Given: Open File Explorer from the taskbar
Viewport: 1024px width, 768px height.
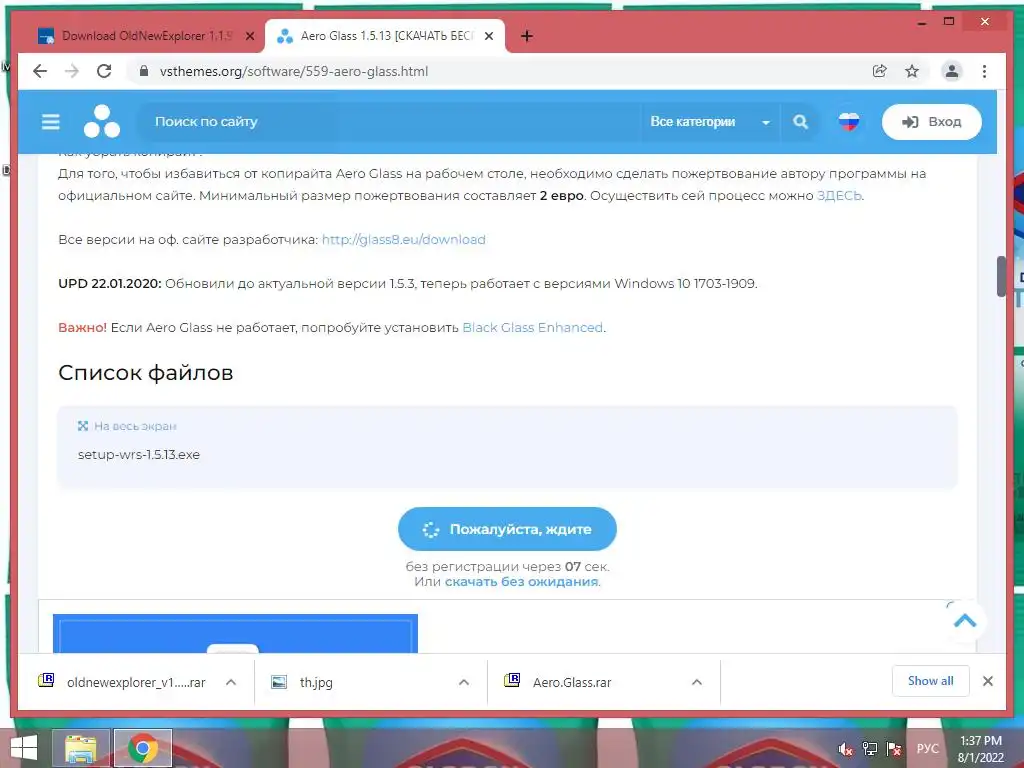Looking at the screenshot, I should pyautogui.click(x=80, y=748).
